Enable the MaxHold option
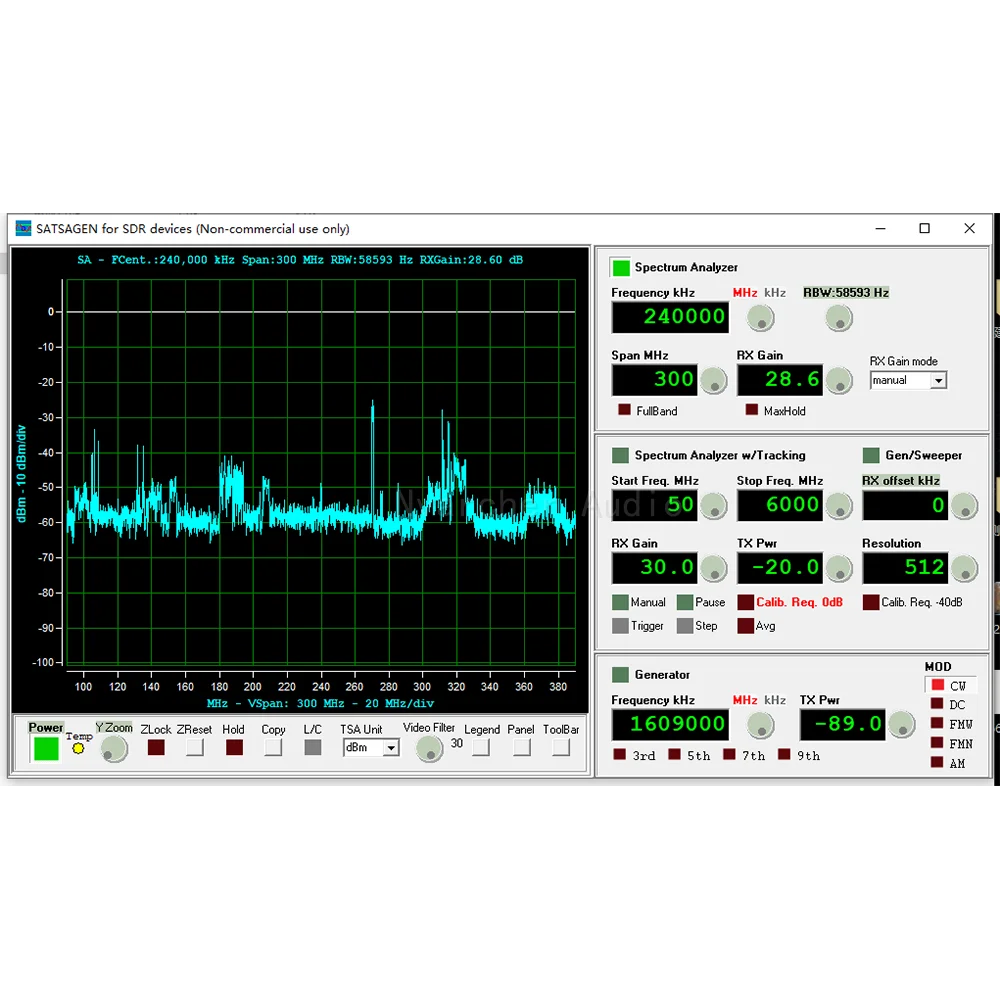 pyautogui.click(x=752, y=409)
